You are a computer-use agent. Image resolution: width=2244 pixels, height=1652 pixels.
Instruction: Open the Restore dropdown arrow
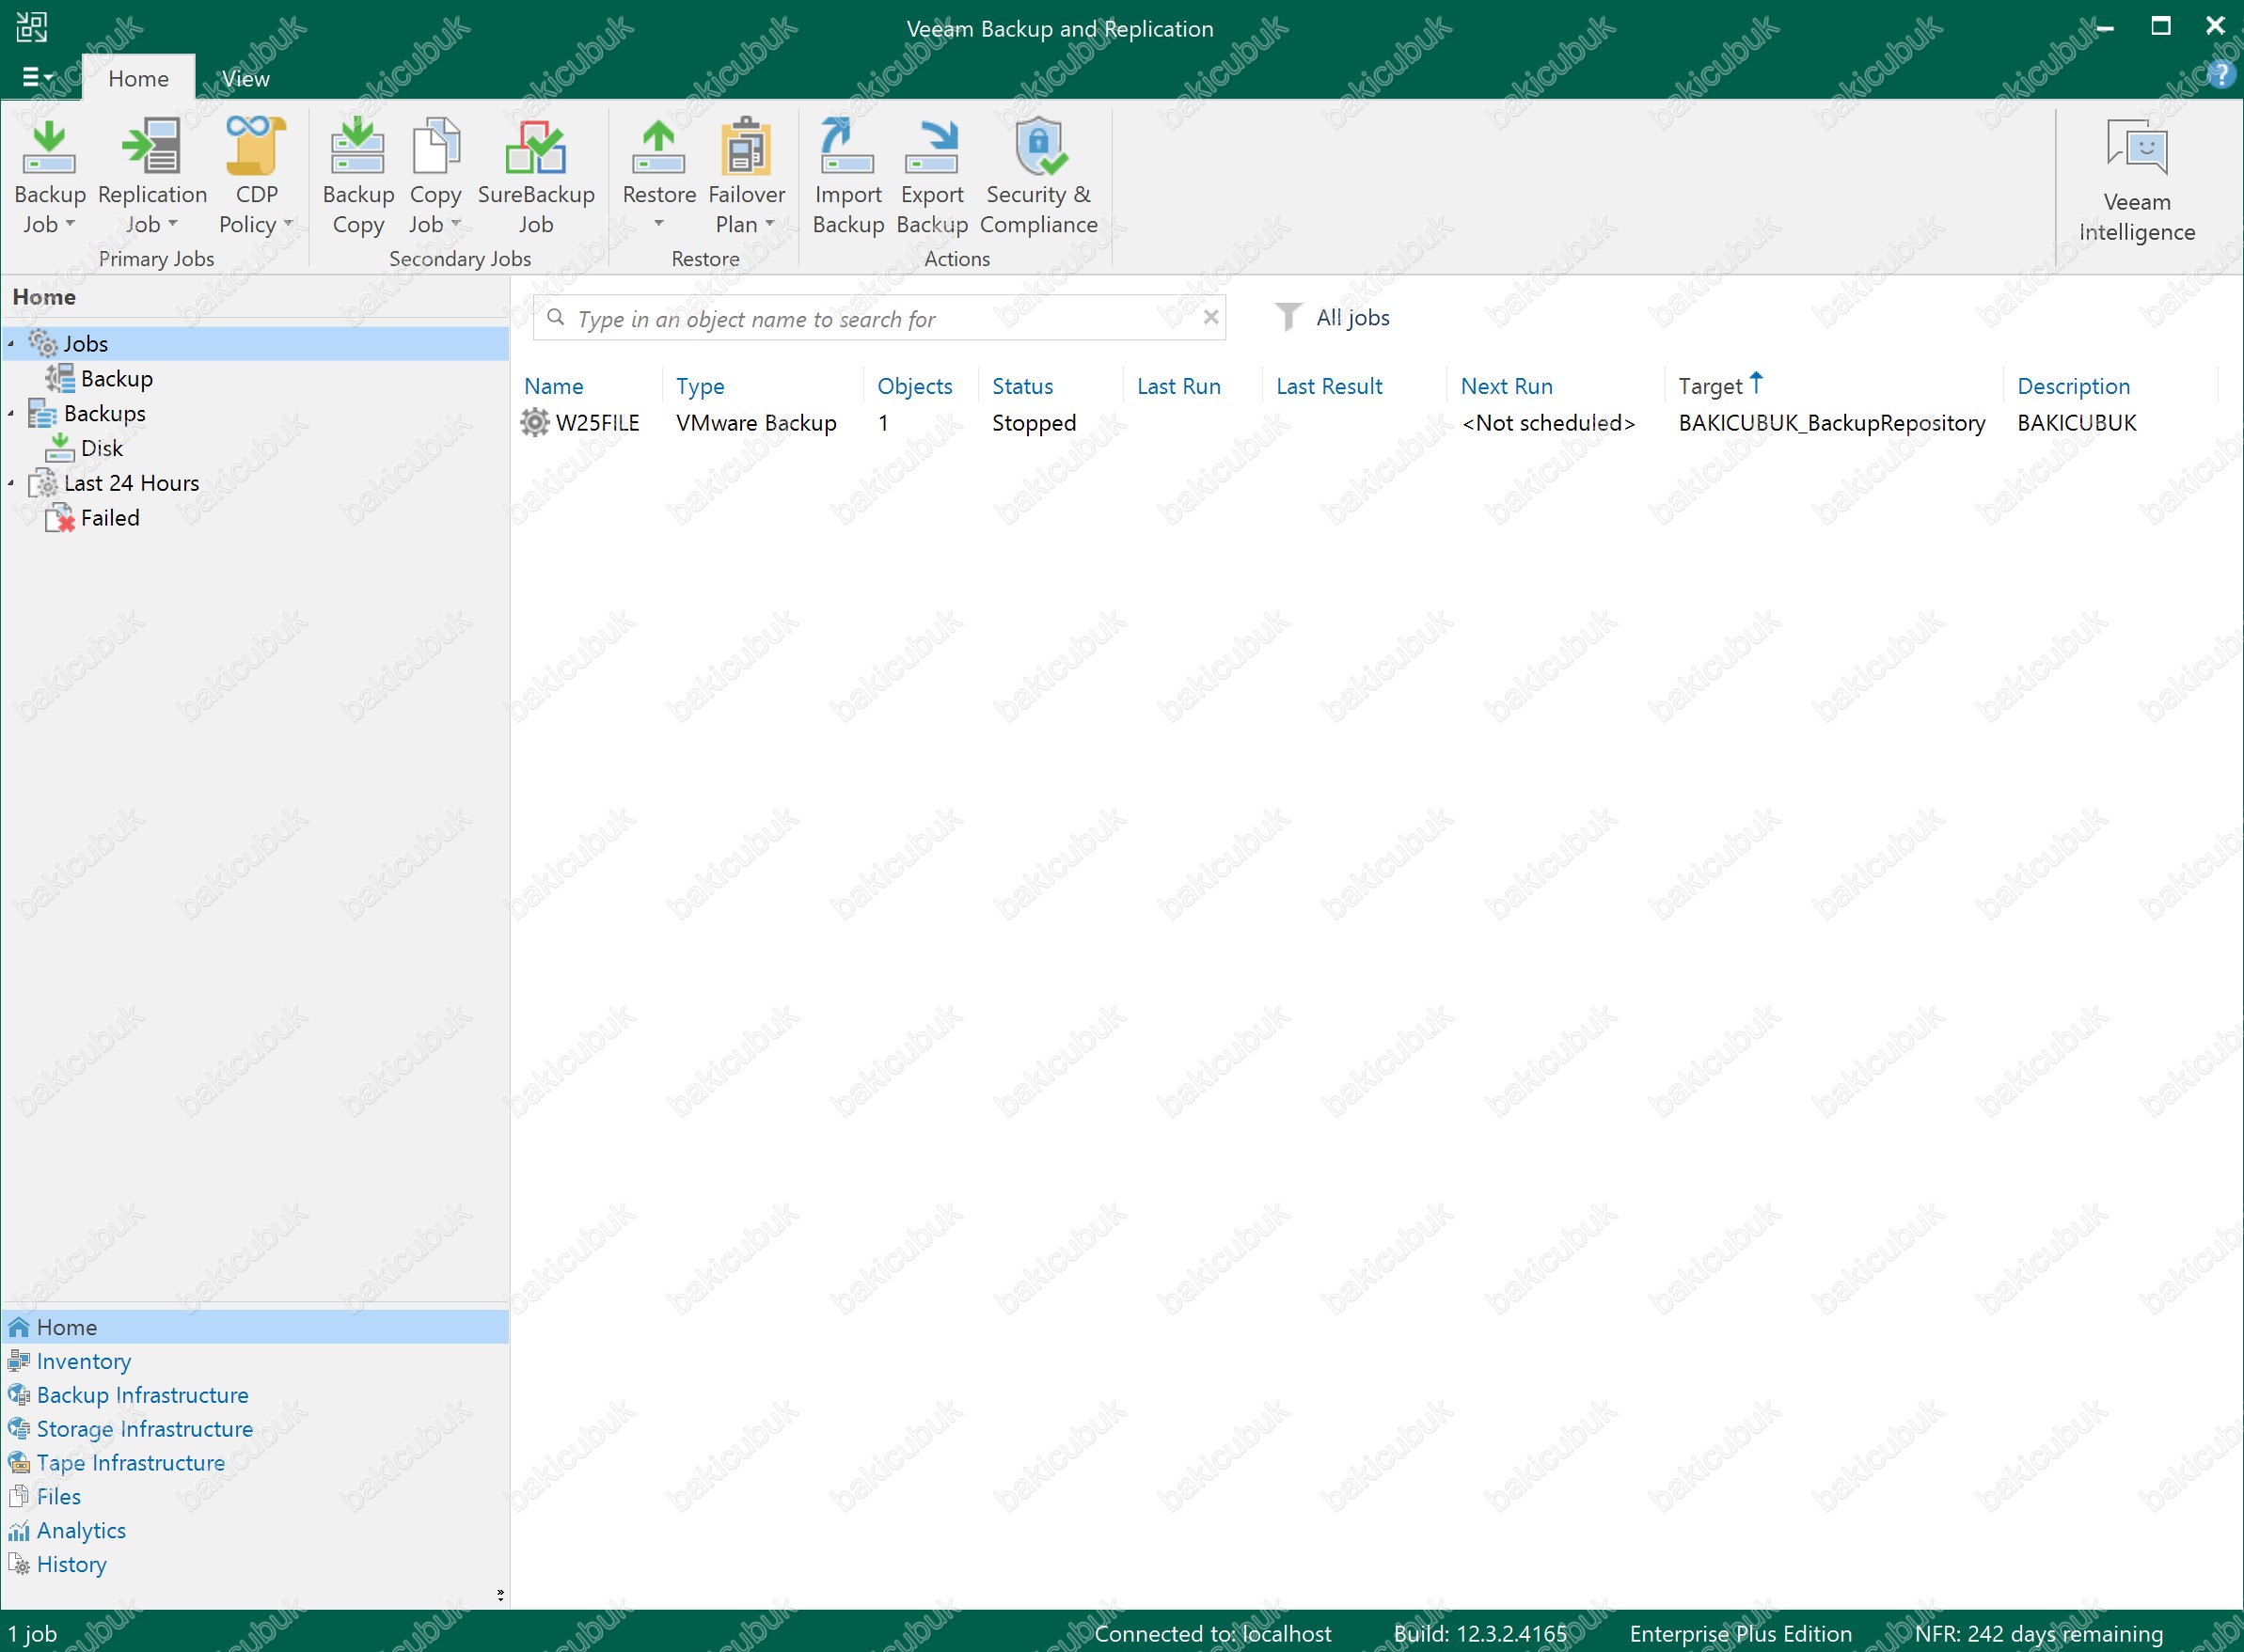[658, 224]
